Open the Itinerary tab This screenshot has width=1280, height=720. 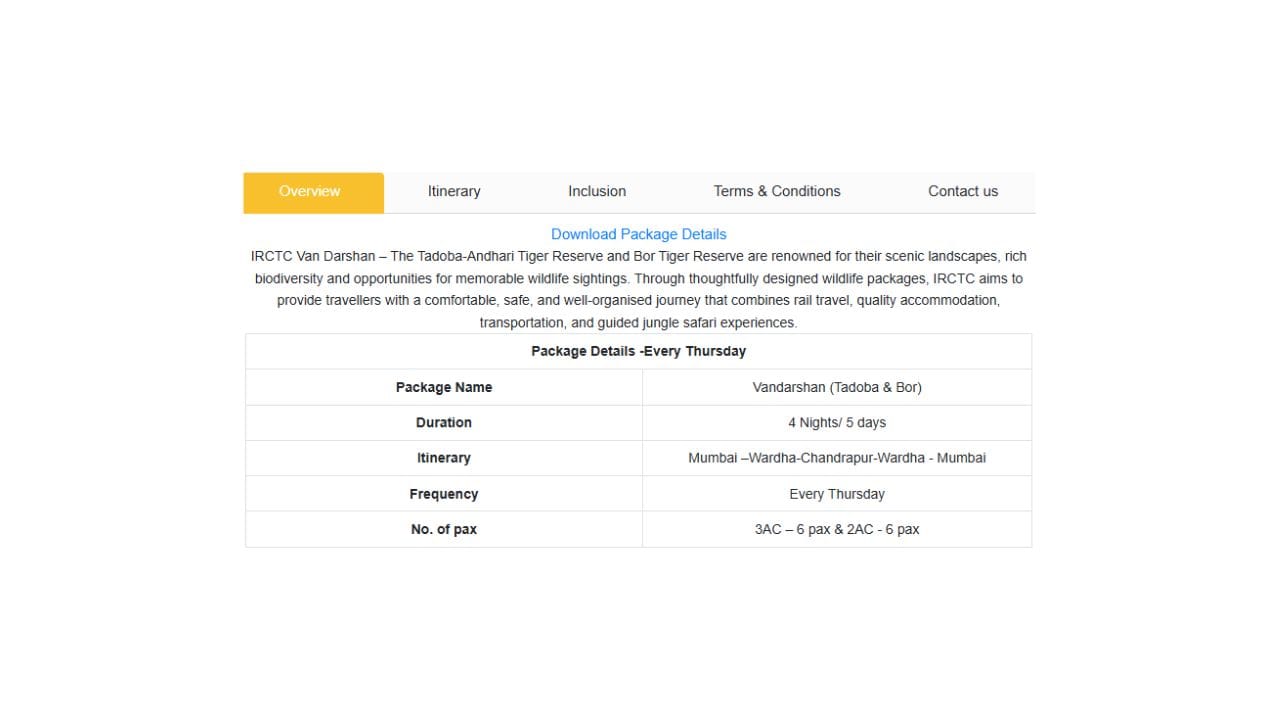454,192
